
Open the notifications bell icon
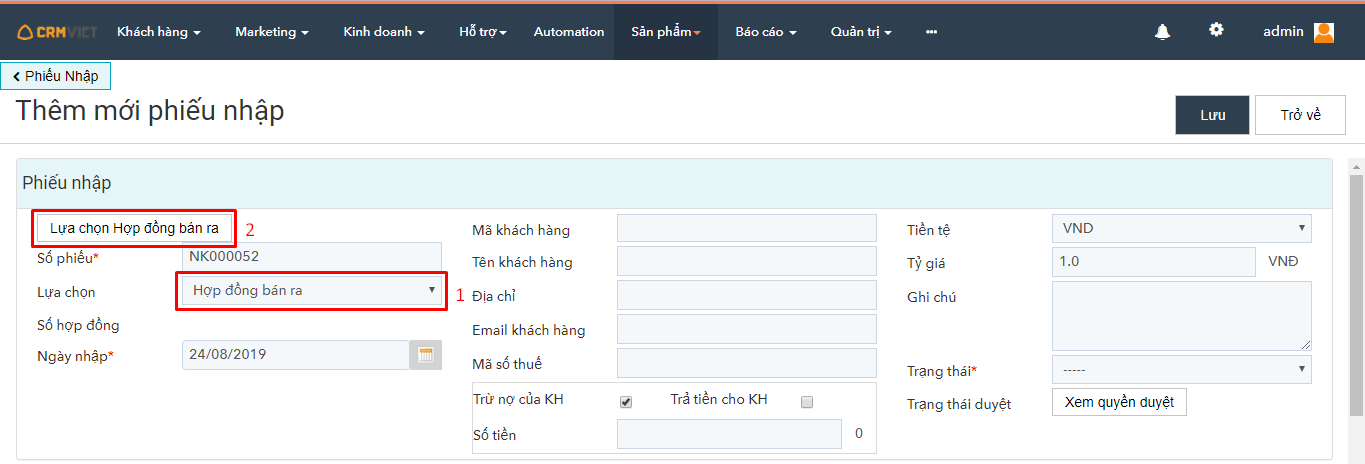tap(1162, 32)
